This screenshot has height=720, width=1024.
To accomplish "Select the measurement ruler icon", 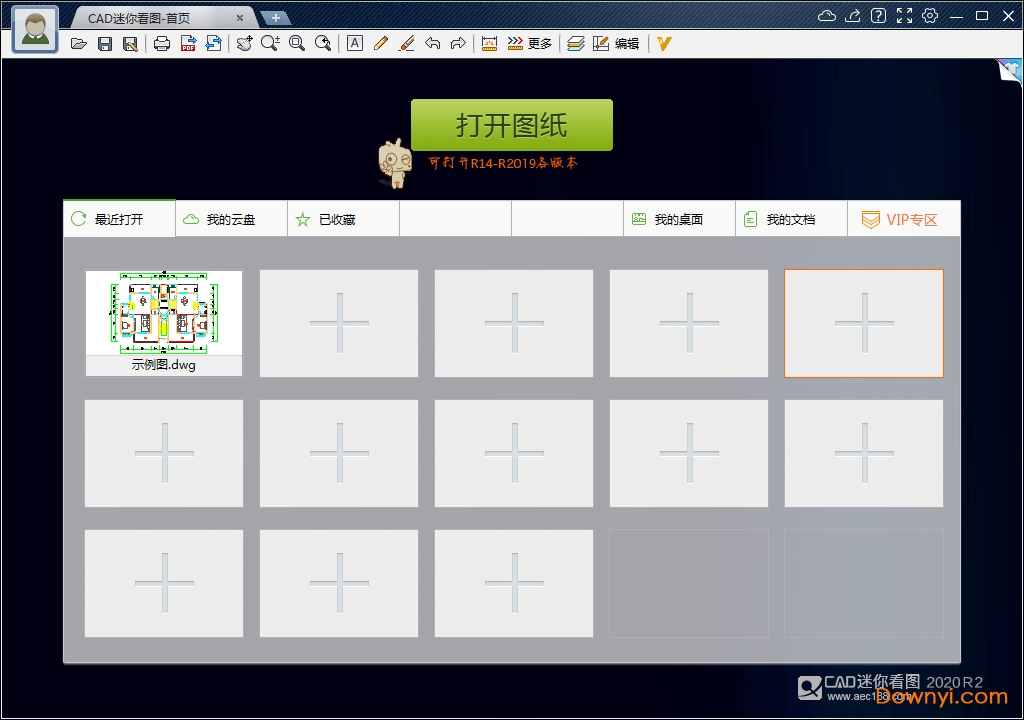I will (489, 43).
